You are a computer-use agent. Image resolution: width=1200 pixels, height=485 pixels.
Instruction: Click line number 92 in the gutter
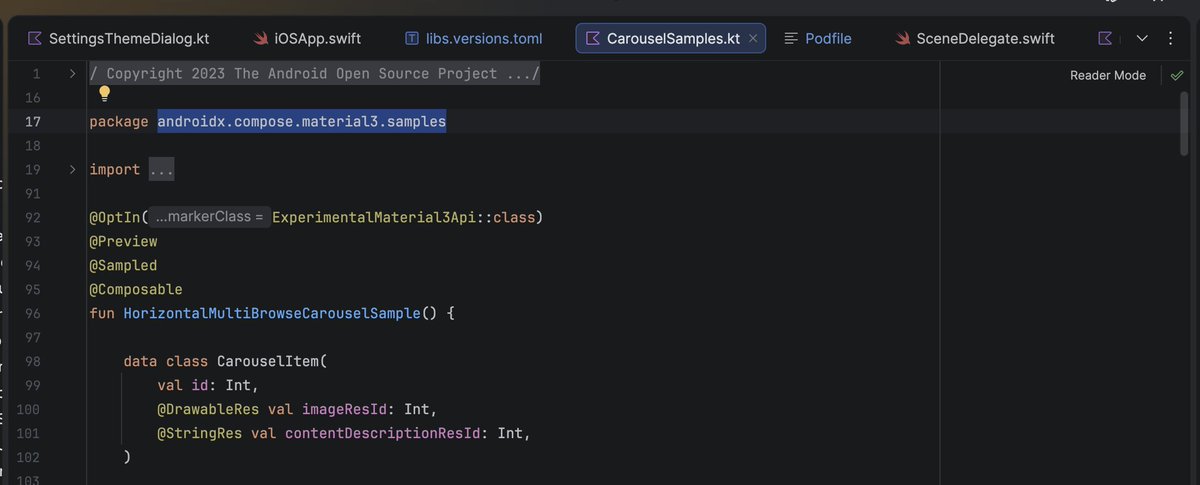33,217
